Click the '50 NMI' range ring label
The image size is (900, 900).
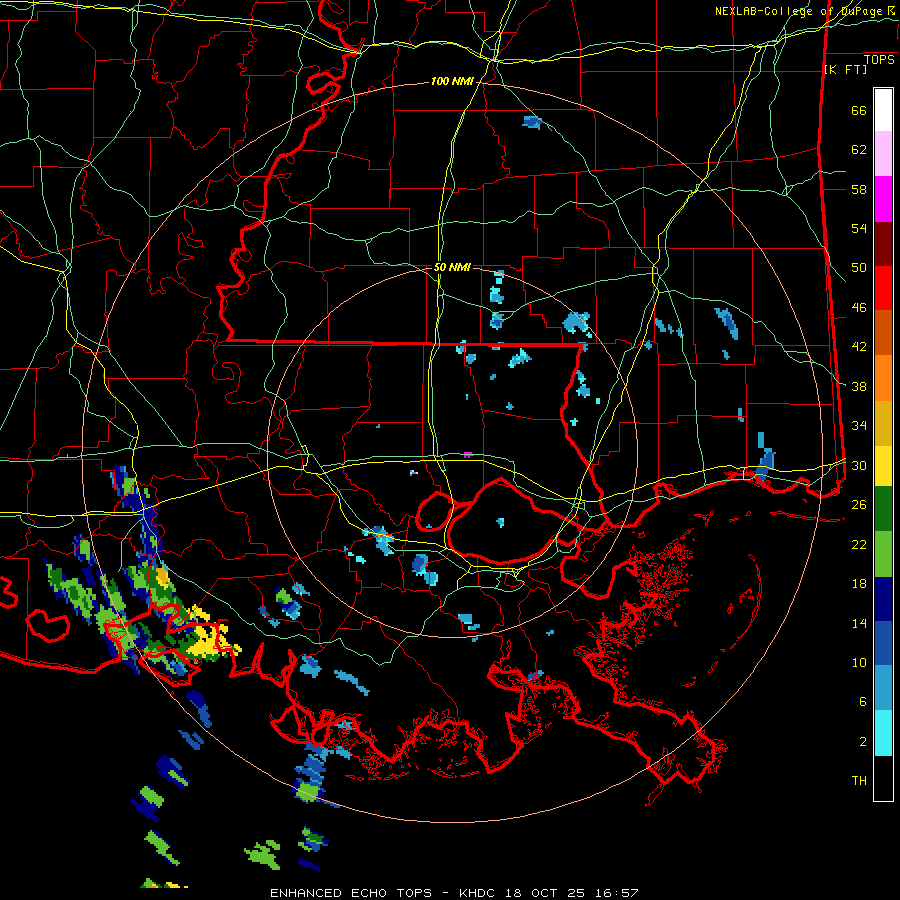click(452, 267)
